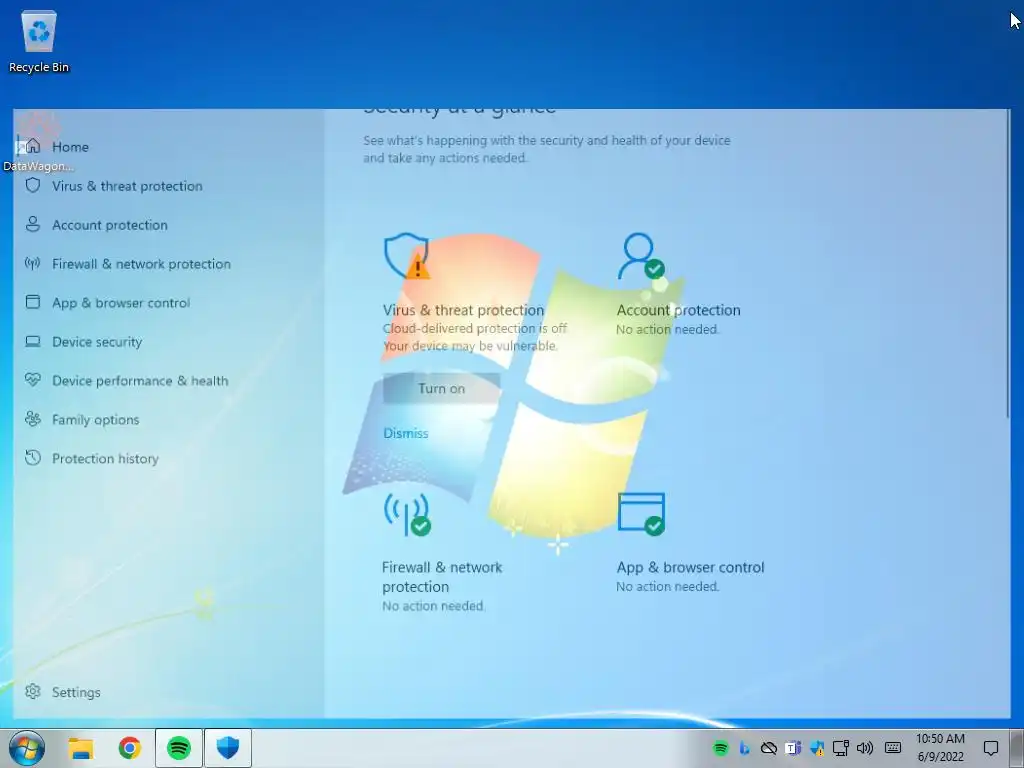The width and height of the screenshot is (1024, 768).
Task: Click the laptop icon beside Device security
Action: [x=33, y=341]
